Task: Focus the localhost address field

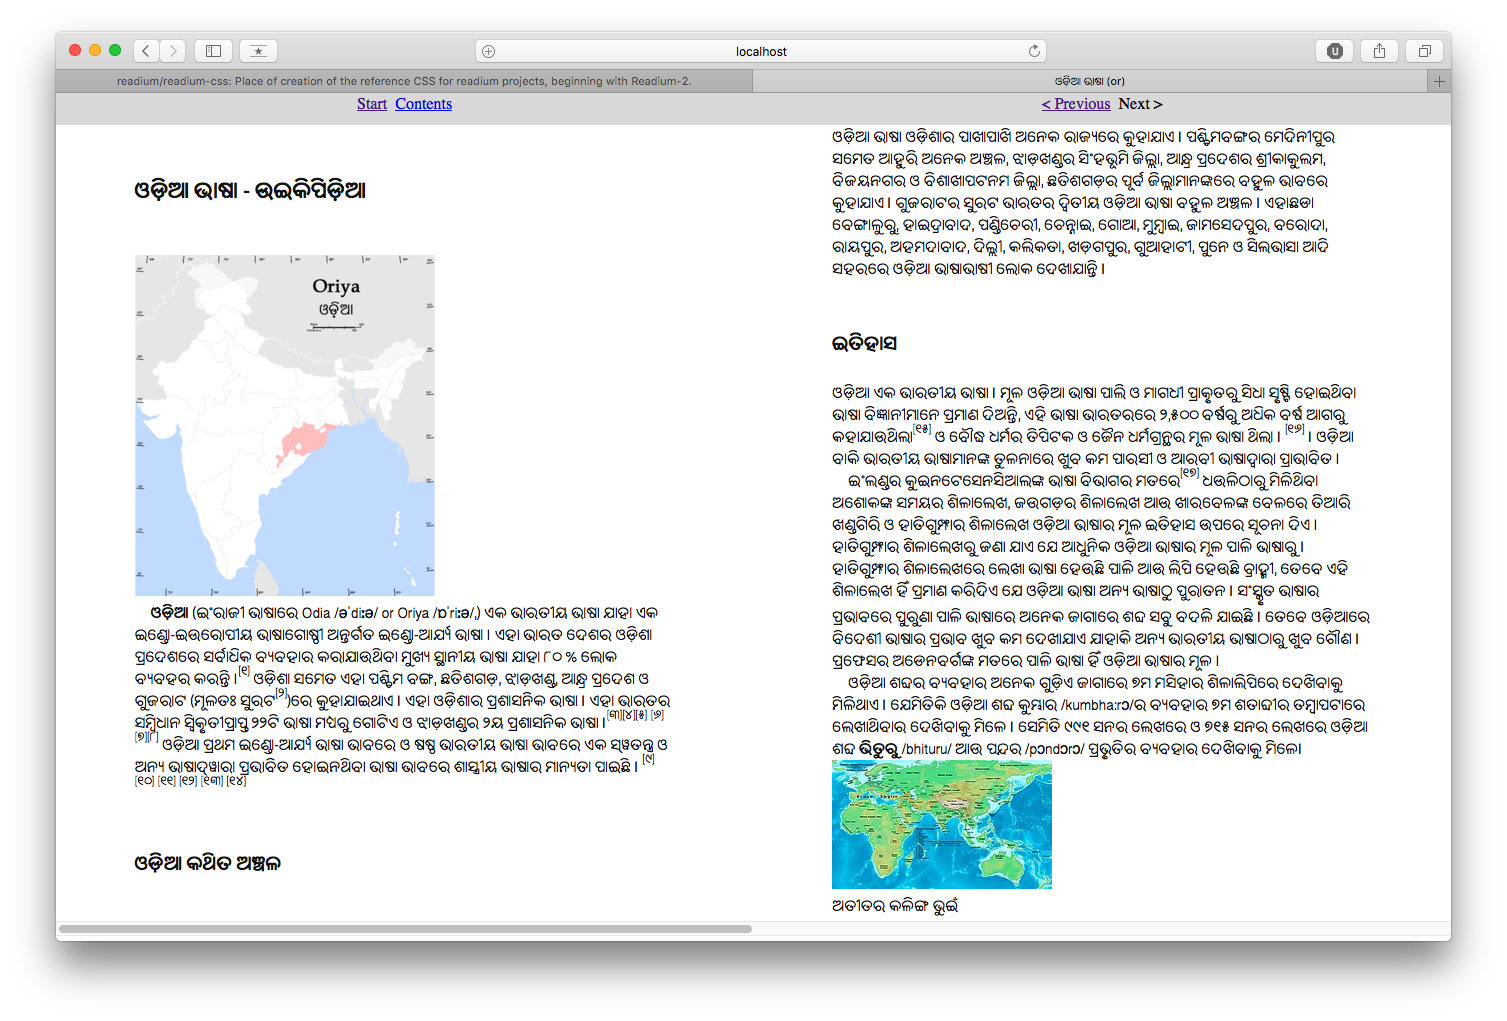Action: coord(761,51)
